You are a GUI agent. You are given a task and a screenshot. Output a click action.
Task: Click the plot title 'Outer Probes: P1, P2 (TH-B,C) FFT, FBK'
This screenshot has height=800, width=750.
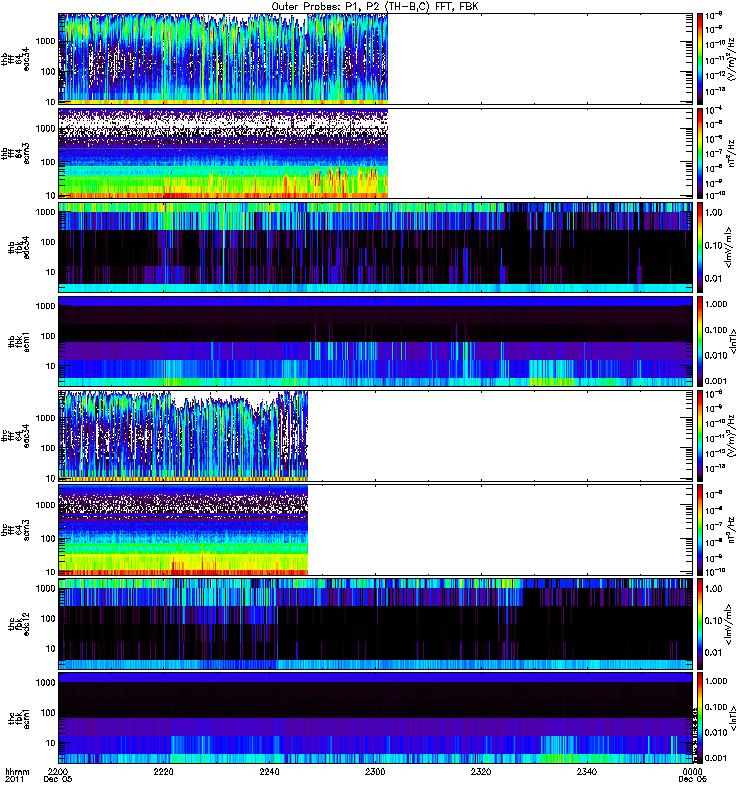click(x=374, y=7)
